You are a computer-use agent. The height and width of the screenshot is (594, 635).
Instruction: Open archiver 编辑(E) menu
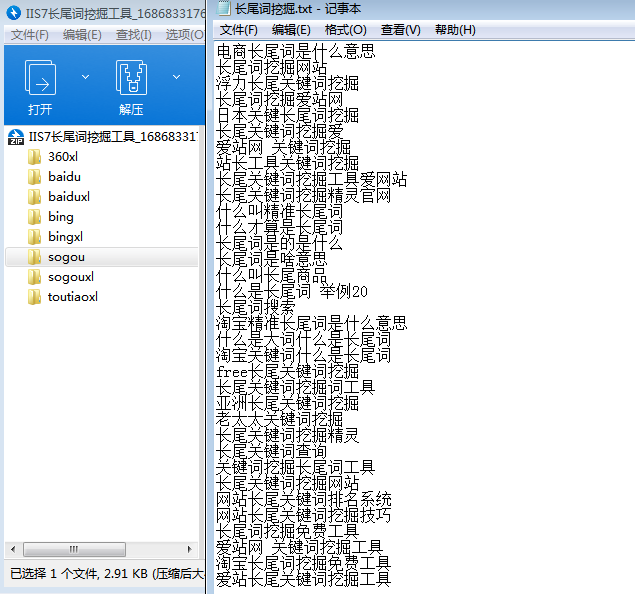[x=82, y=35]
